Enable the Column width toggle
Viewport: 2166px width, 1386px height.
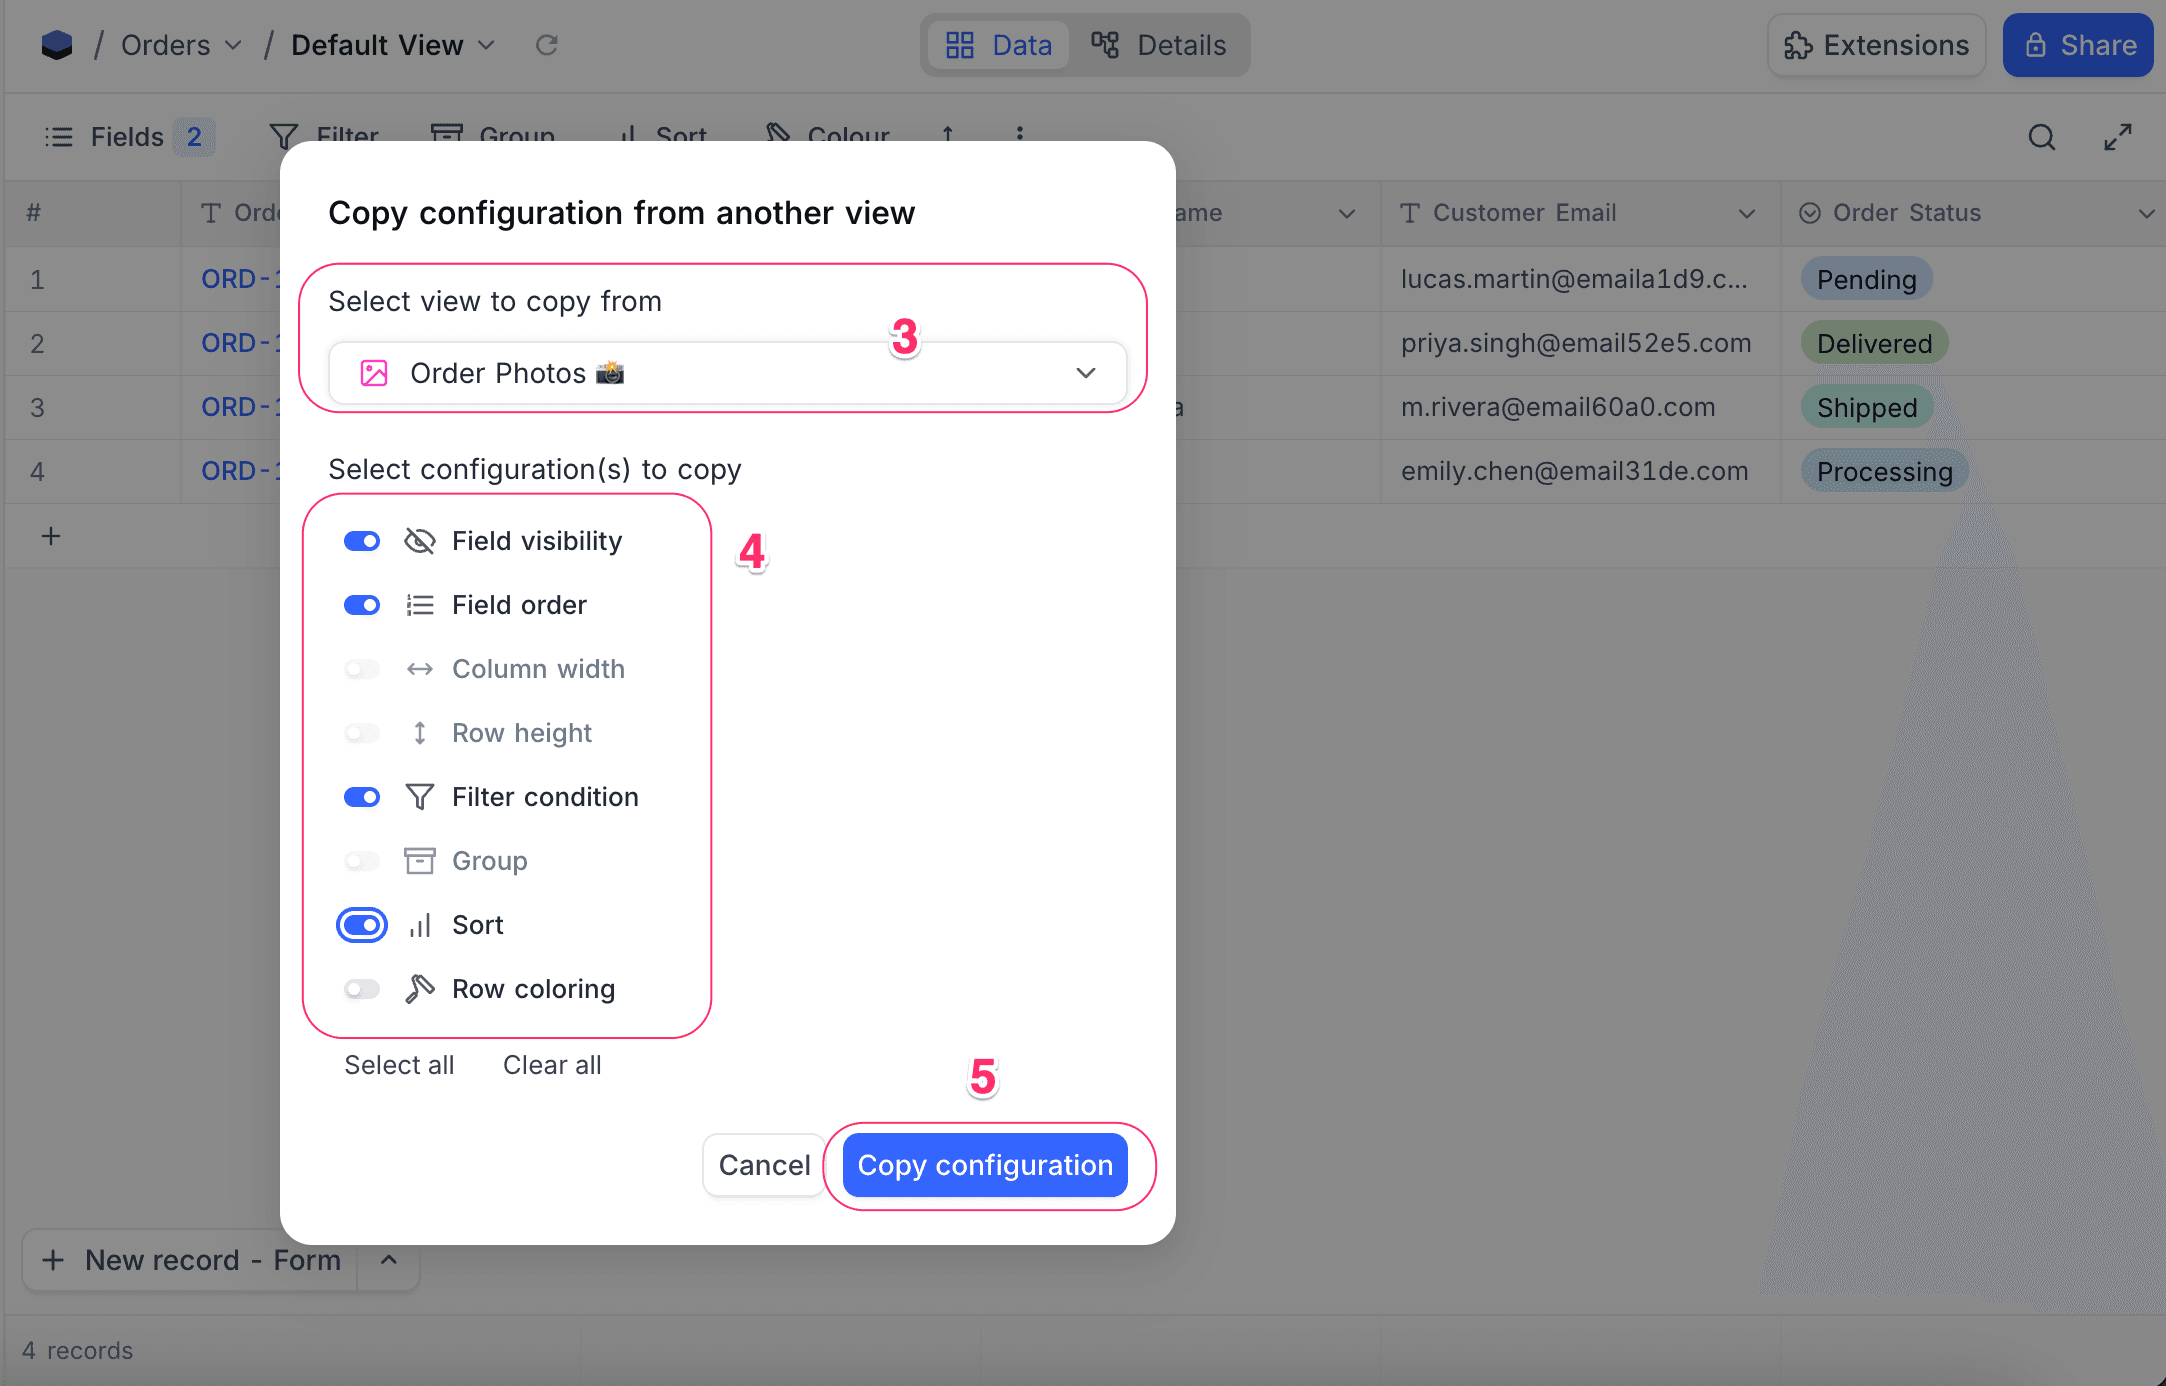click(361, 668)
